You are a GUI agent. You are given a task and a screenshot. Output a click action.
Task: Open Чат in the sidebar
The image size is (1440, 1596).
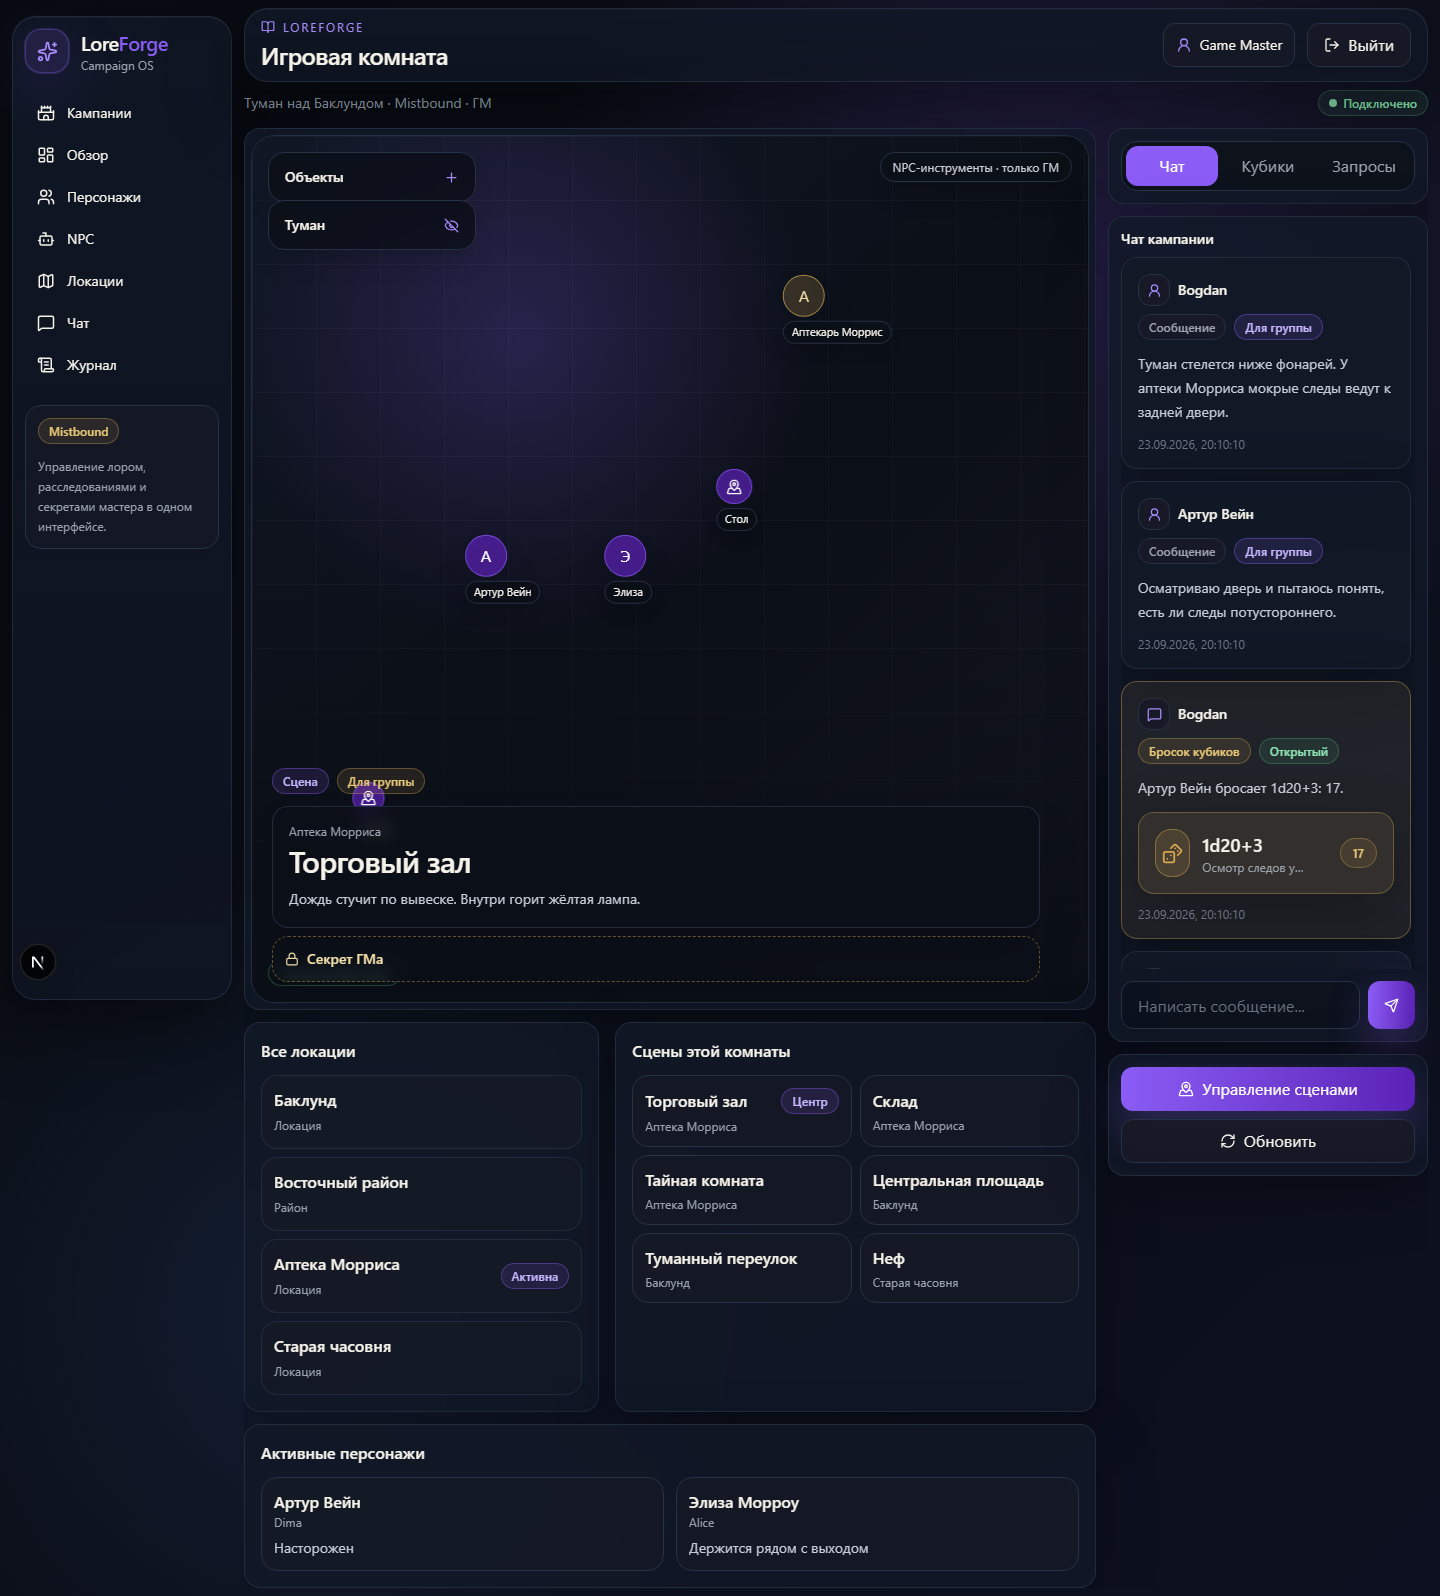[x=121, y=323]
